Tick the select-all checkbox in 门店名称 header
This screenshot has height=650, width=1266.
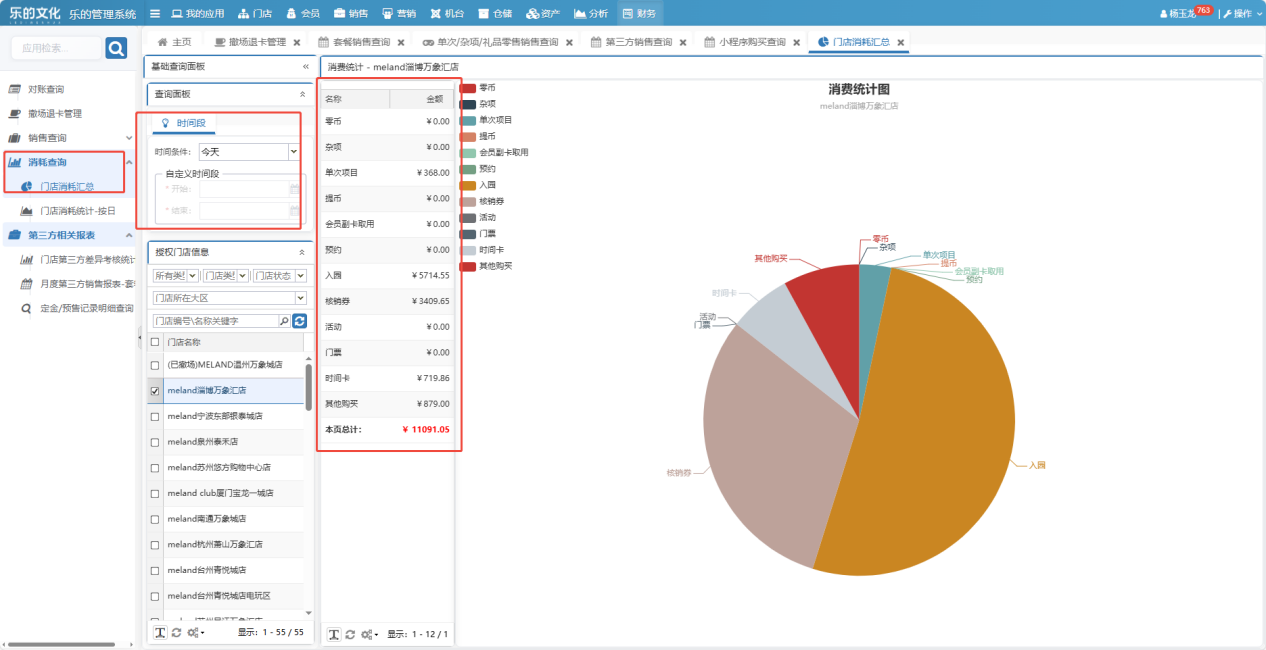click(x=155, y=342)
